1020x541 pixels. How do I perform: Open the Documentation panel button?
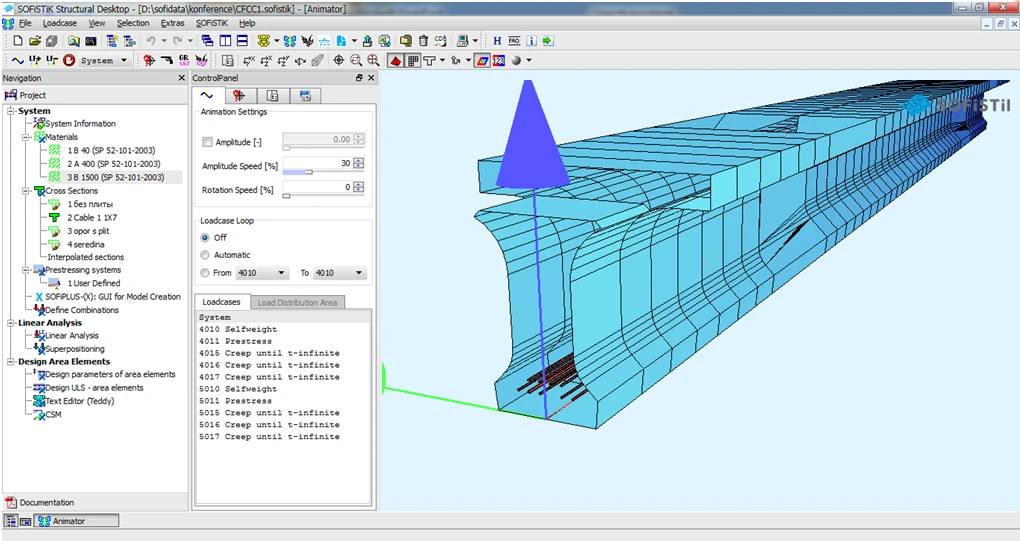click(x=94, y=502)
